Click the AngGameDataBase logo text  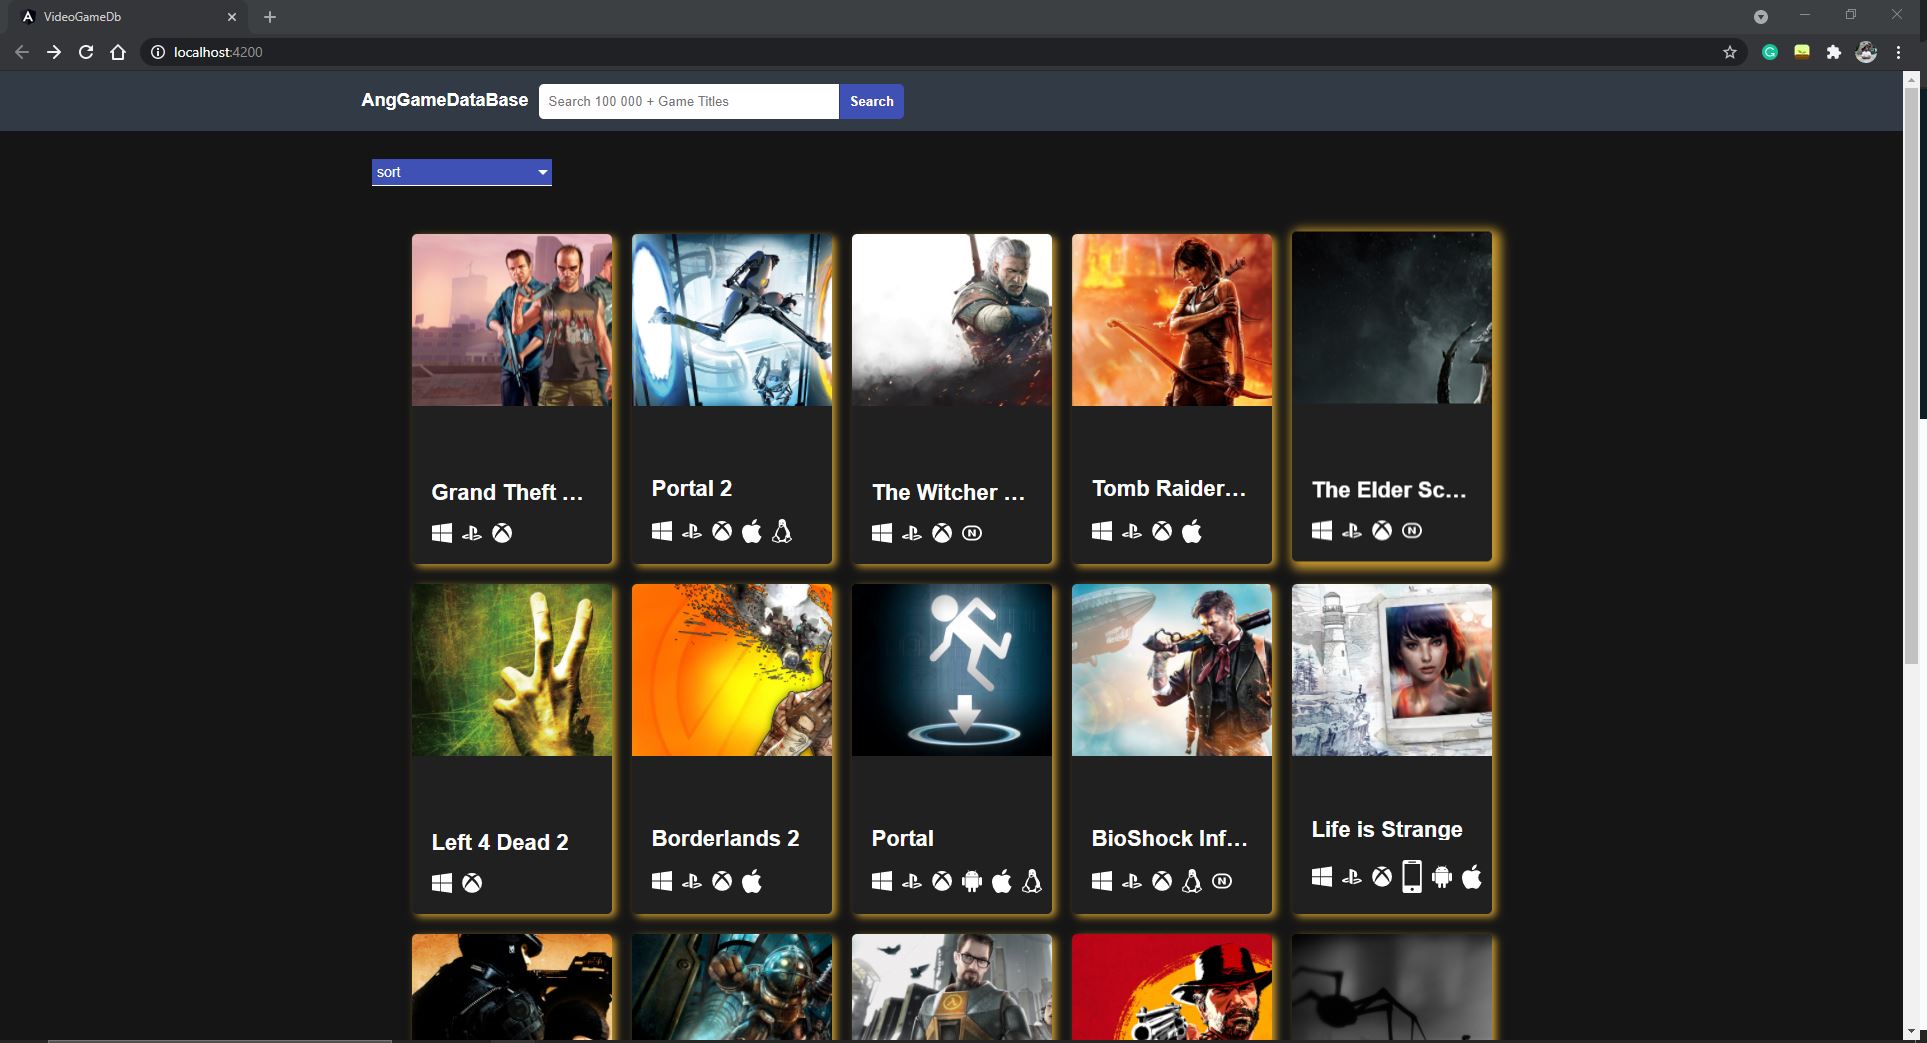(445, 100)
